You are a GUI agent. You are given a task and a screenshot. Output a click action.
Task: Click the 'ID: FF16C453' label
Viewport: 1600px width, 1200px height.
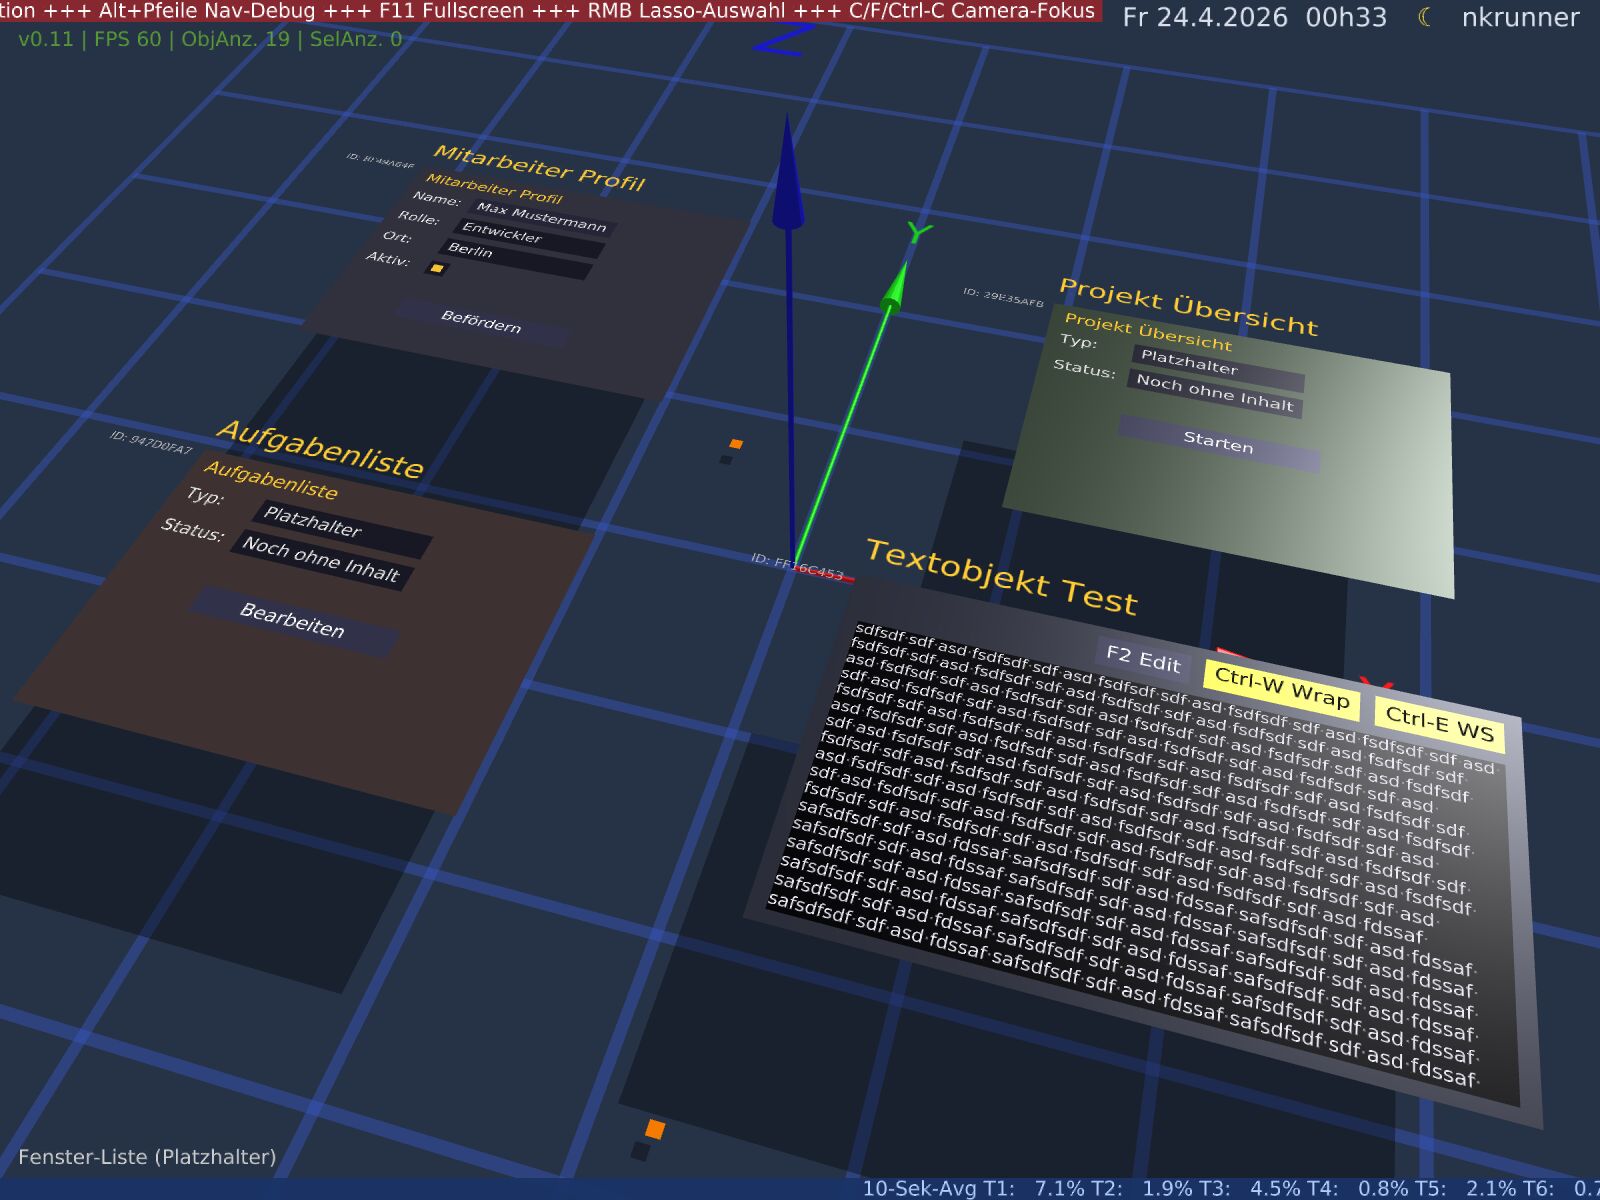click(797, 566)
